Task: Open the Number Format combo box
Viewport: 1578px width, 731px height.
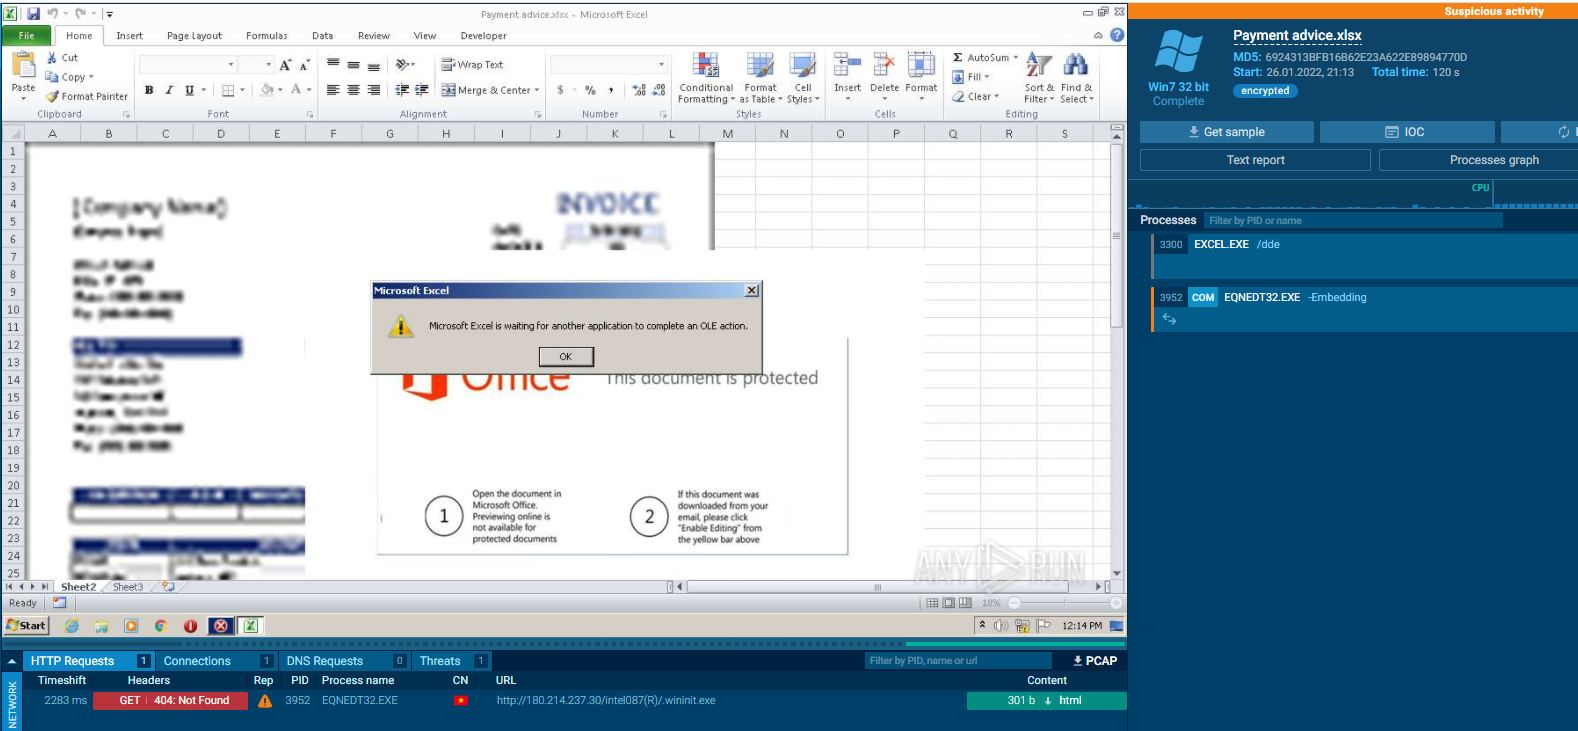Action: 608,65
